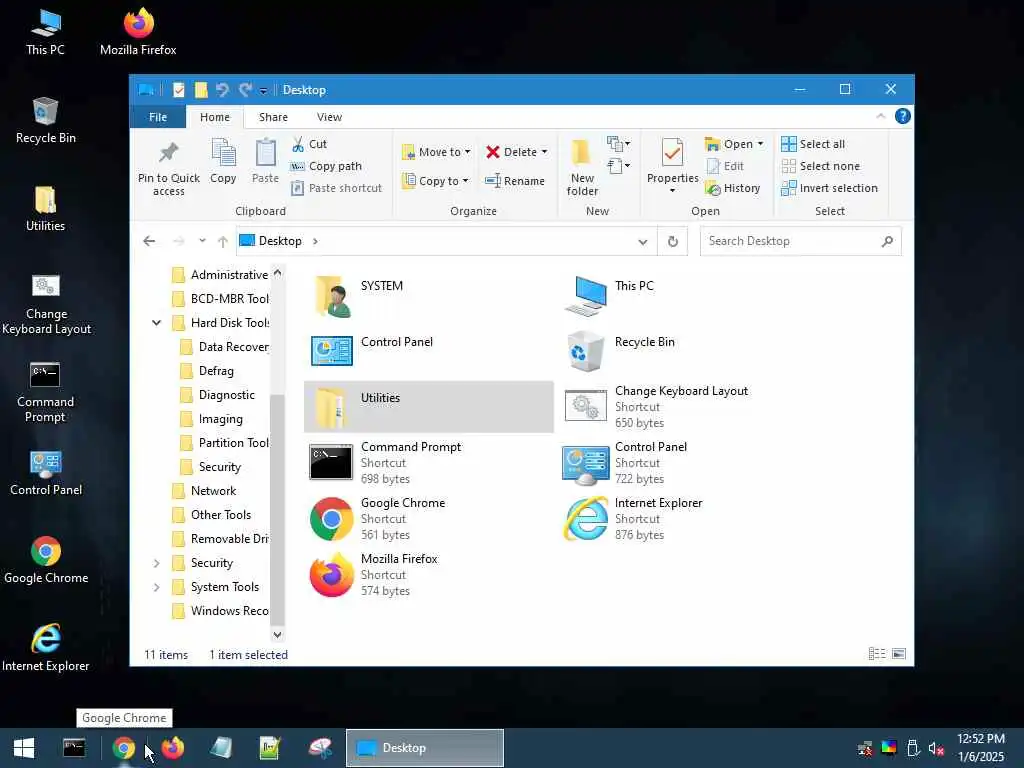The image size is (1024, 768).
Task: Click the Refresh button
Action: (x=673, y=242)
